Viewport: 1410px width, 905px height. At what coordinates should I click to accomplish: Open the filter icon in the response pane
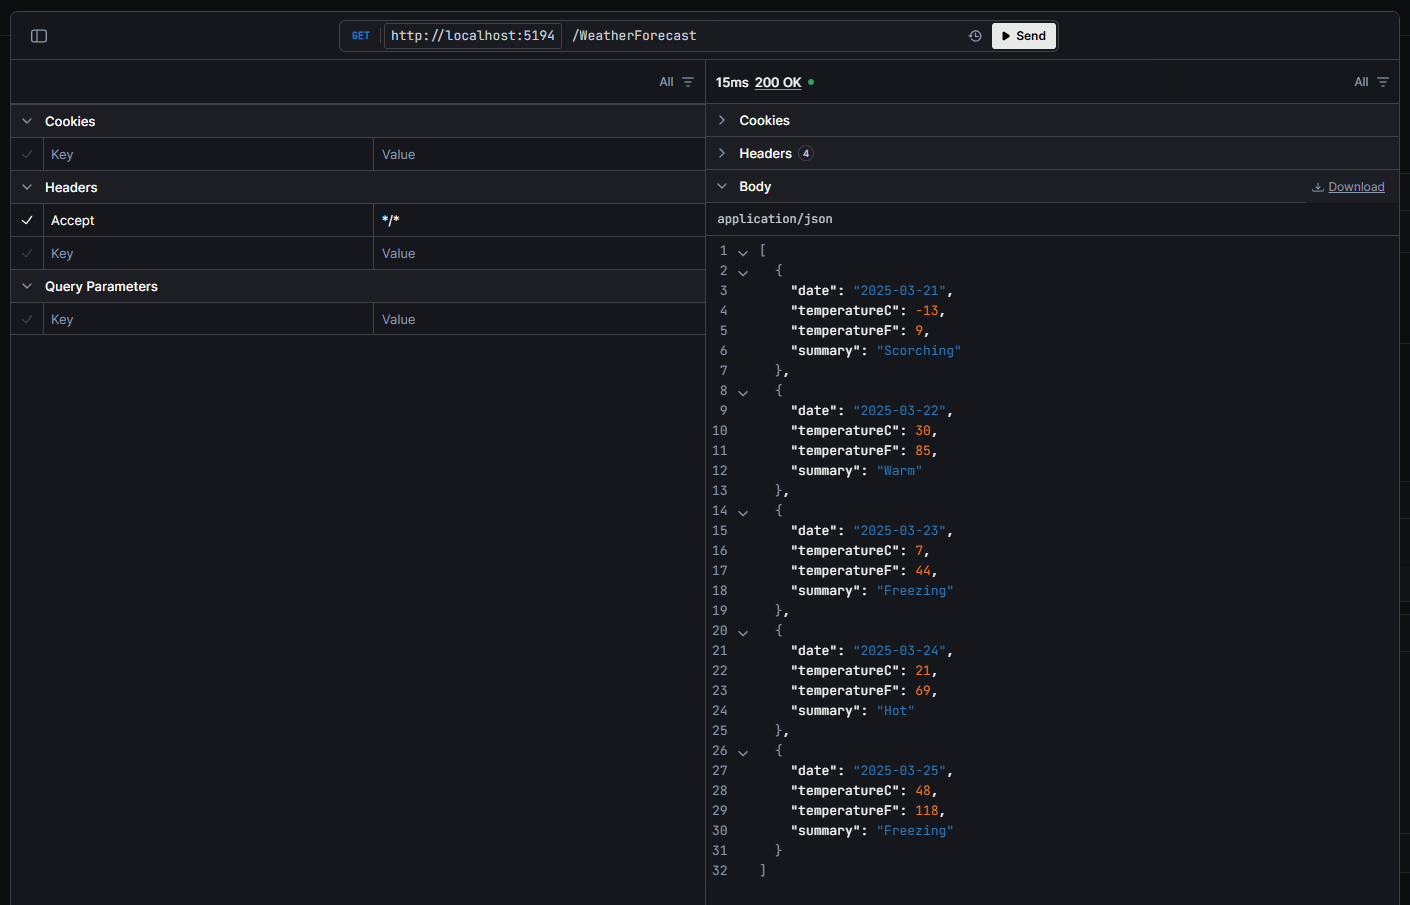1384,82
